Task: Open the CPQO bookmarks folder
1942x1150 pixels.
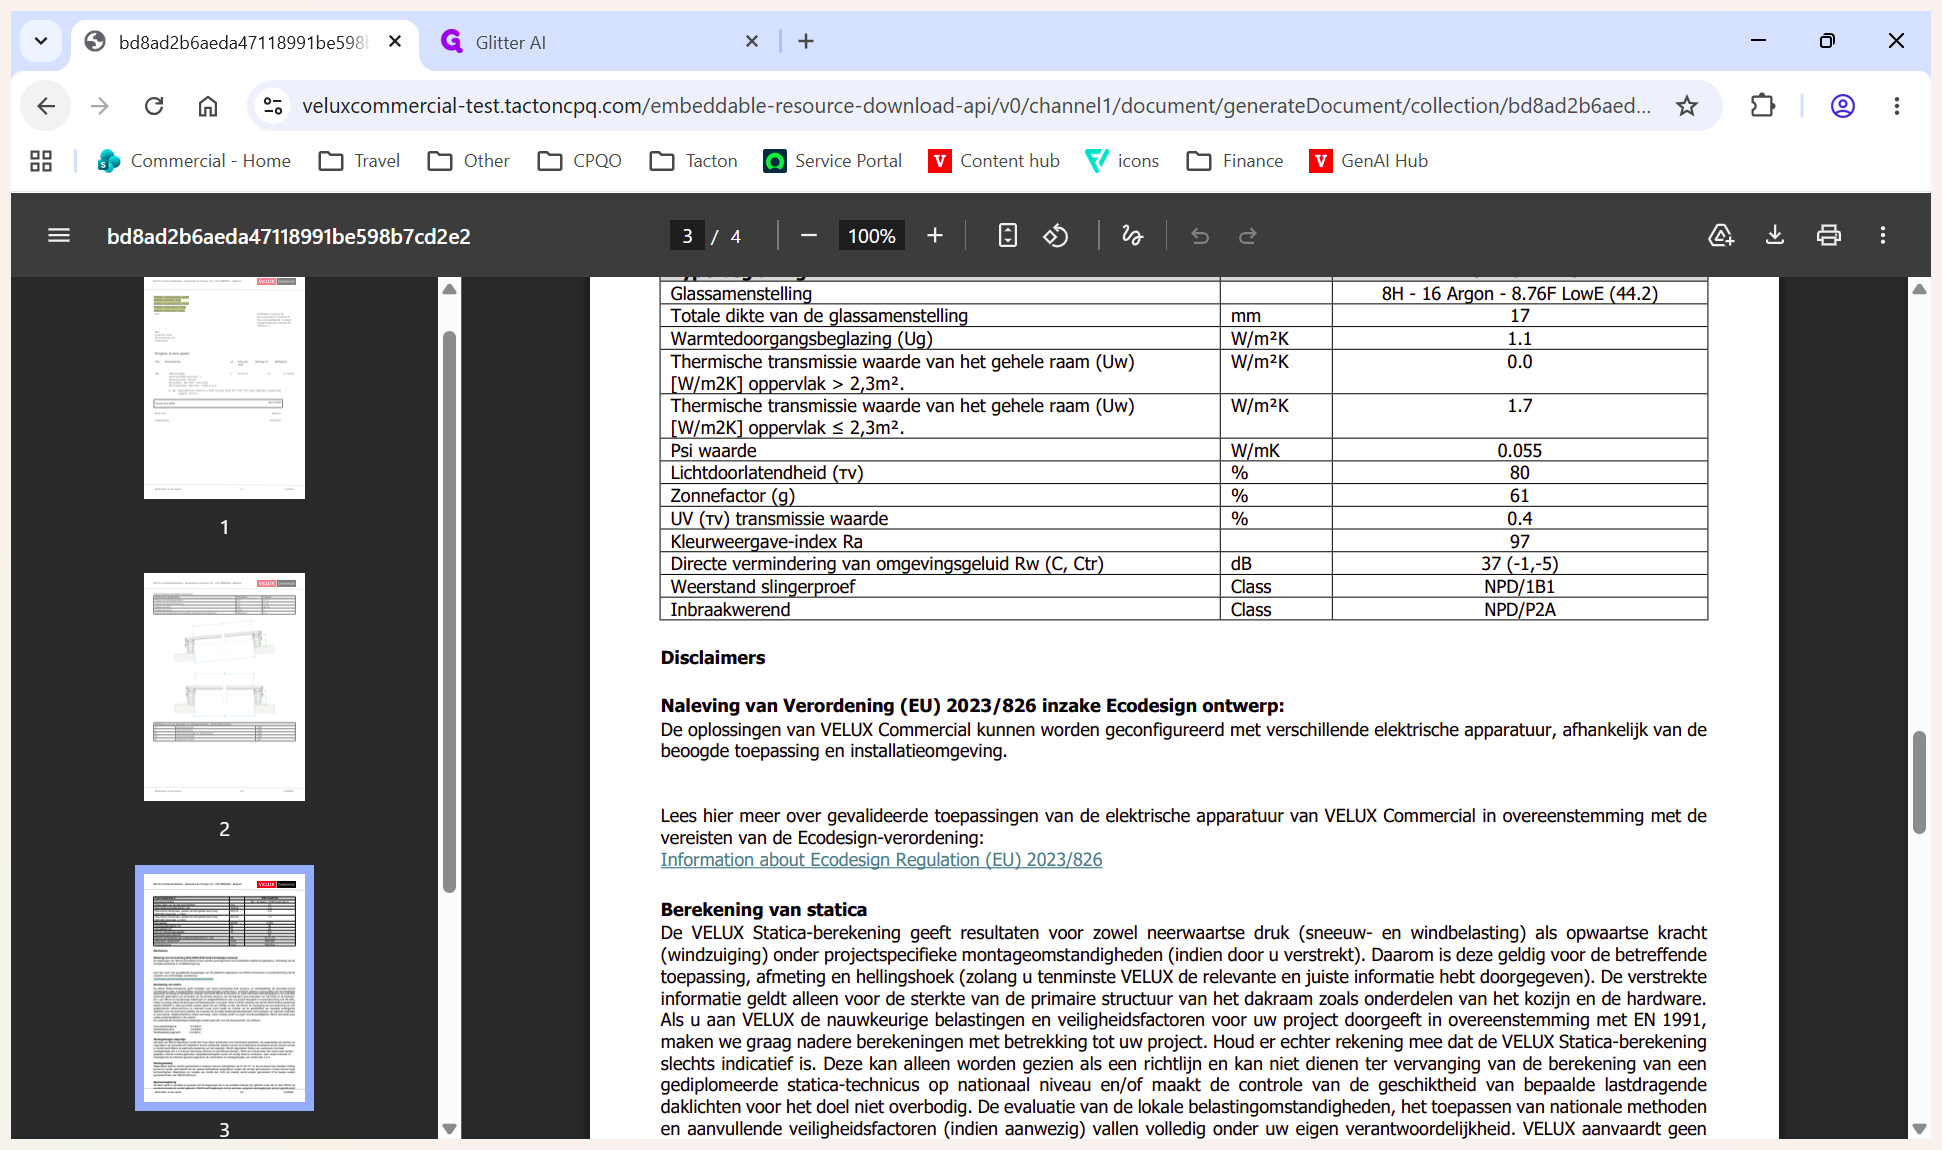Action: [580, 161]
